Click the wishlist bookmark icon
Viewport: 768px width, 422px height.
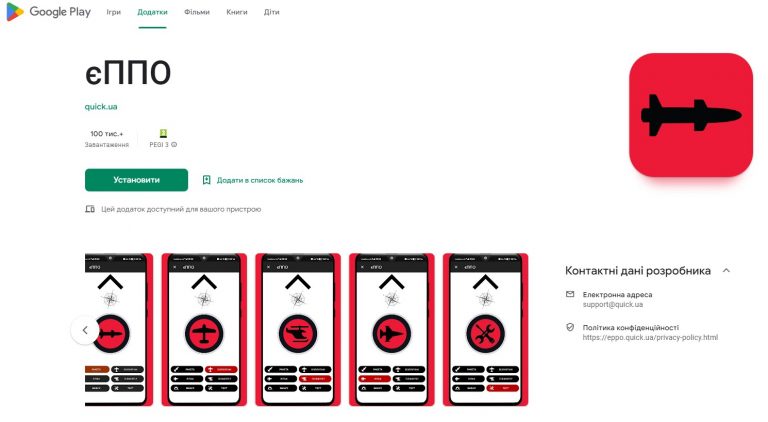[x=207, y=180]
